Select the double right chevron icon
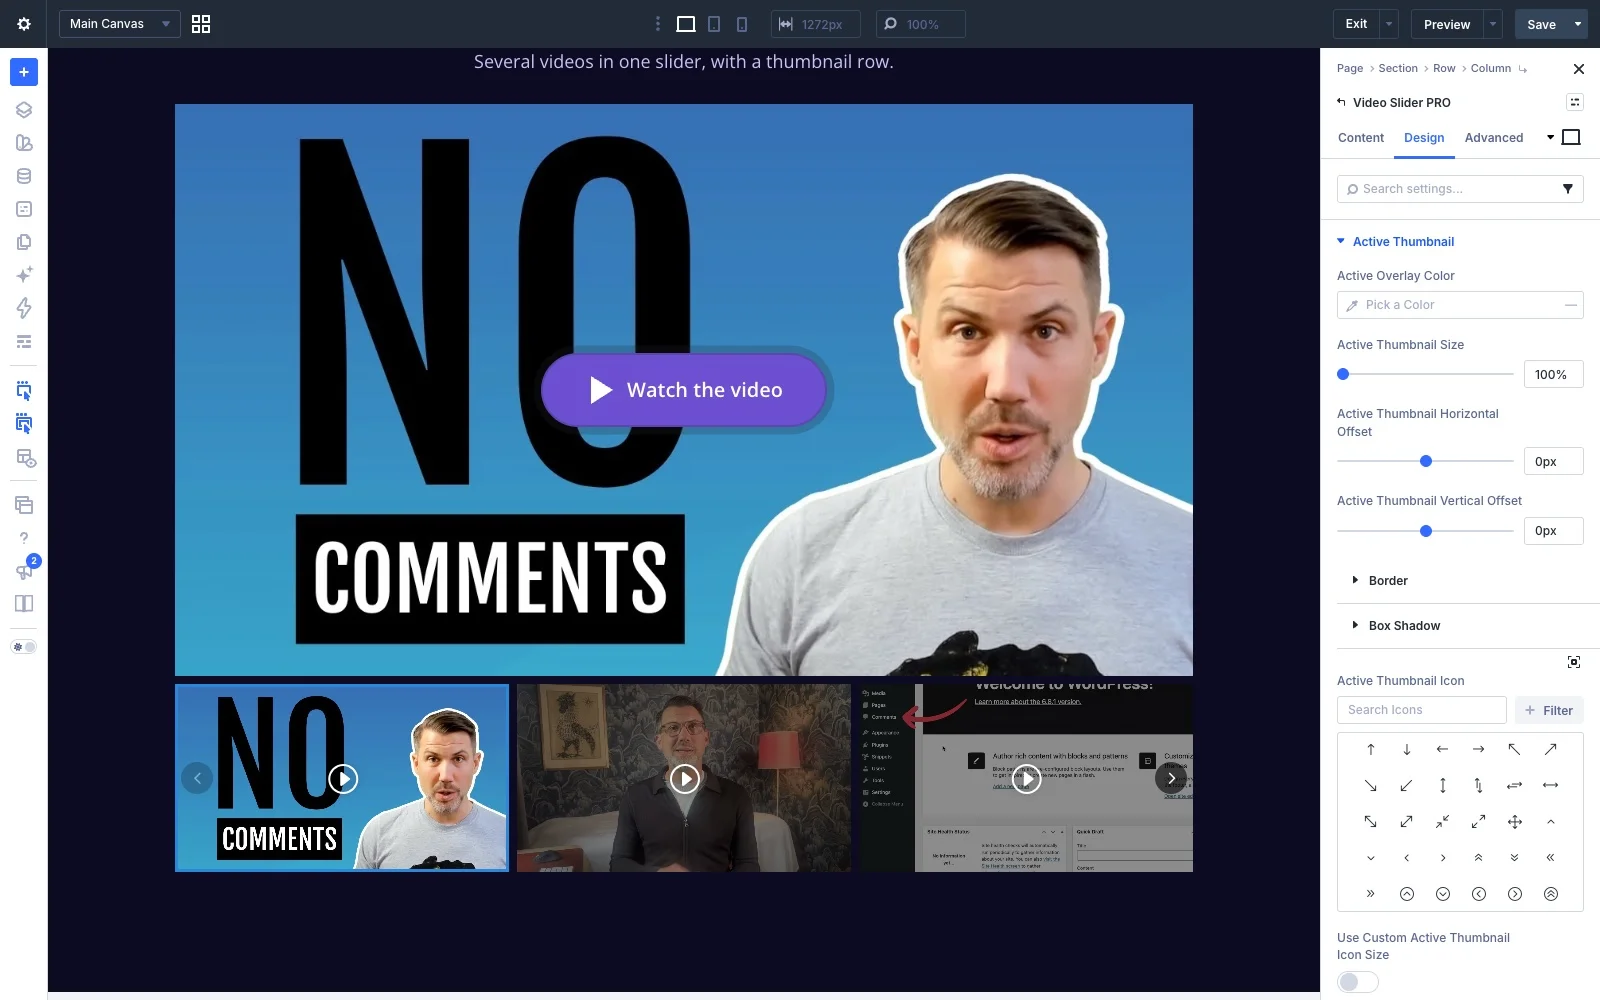Image resolution: width=1600 pixels, height=1000 pixels. tap(1371, 894)
